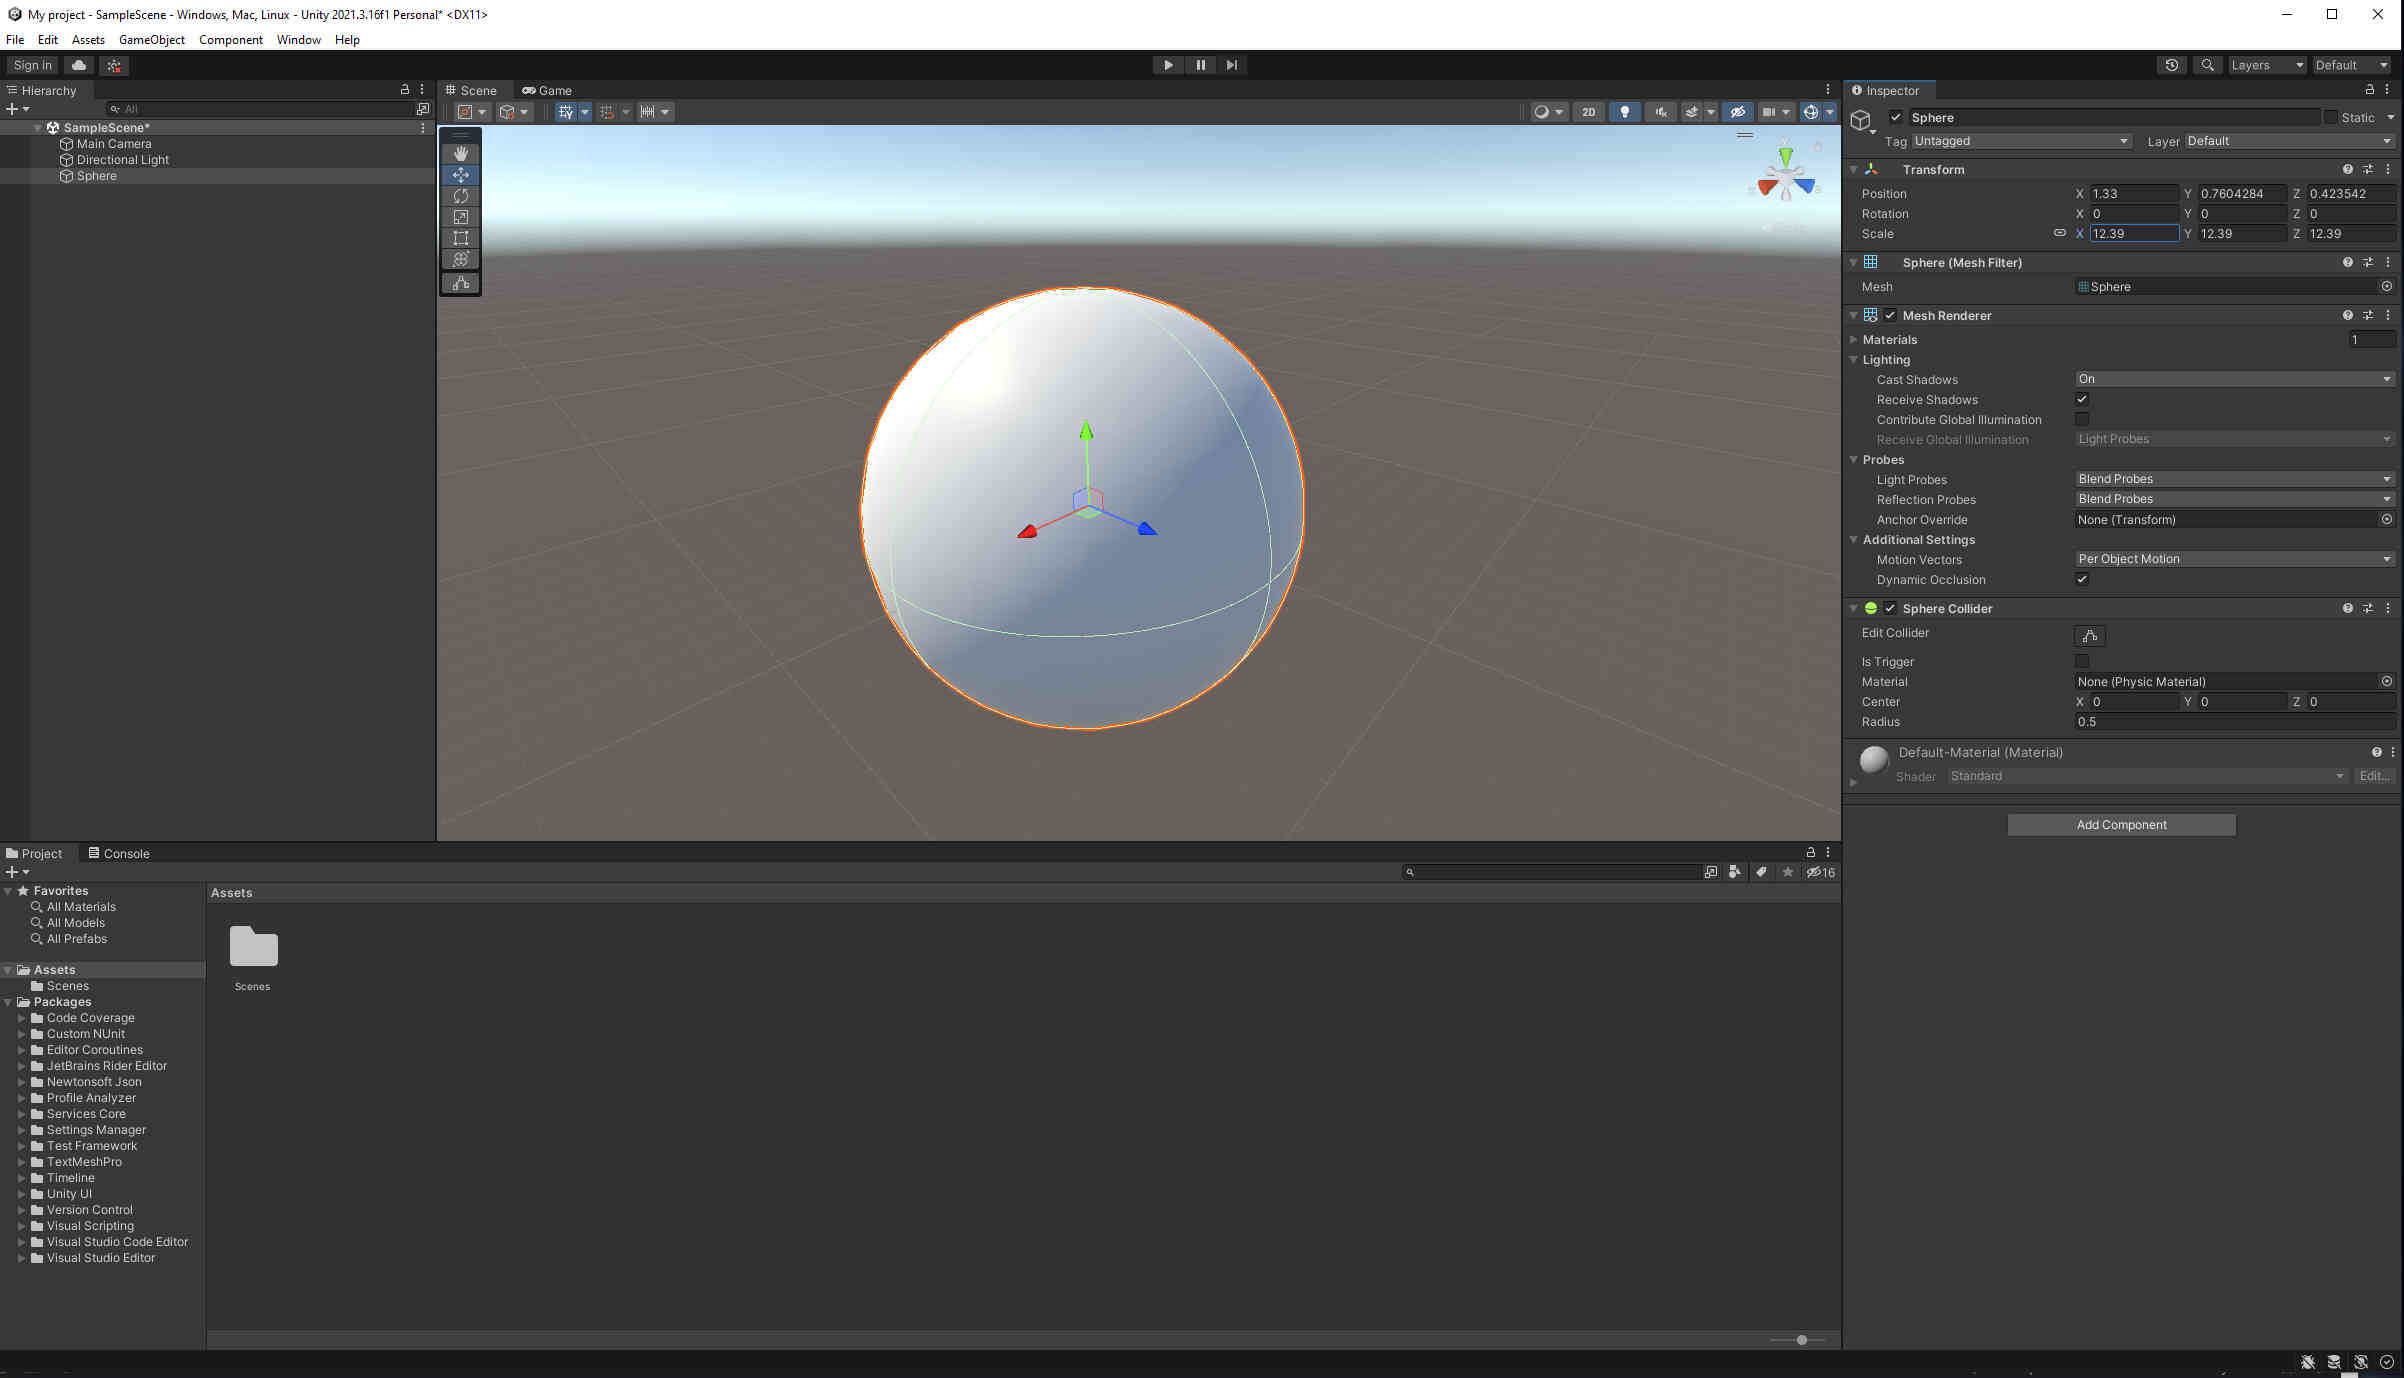2404x1378 pixels.
Task: Toggle the Static checkbox
Action: [x=2331, y=118]
